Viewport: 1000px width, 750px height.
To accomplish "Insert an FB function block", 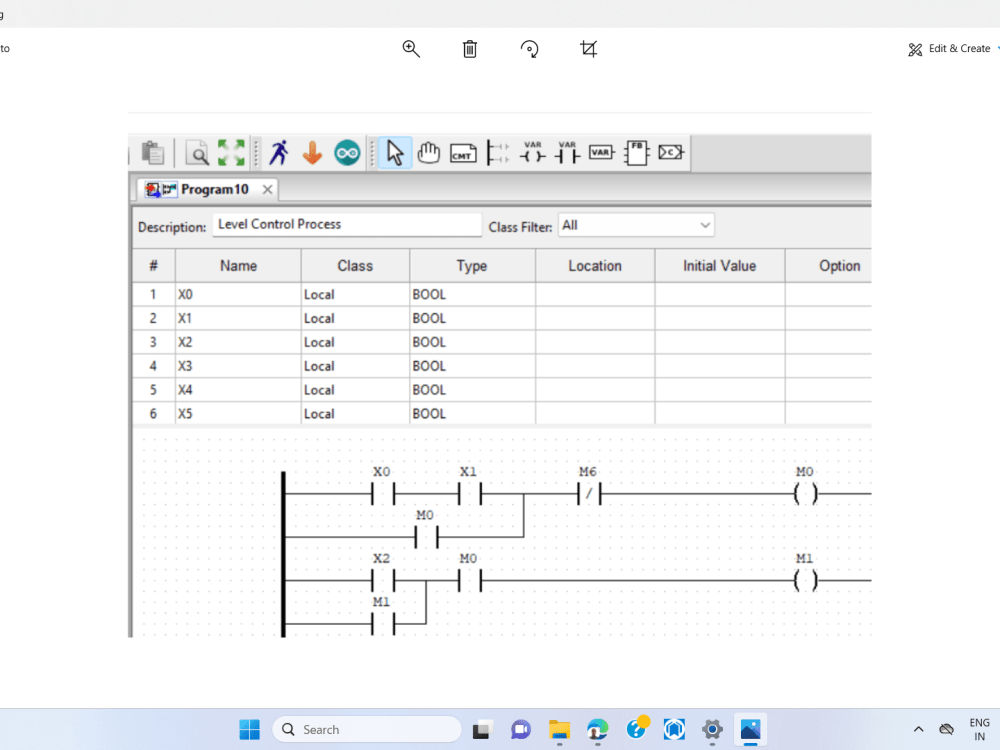I will (x=636, y=153).
